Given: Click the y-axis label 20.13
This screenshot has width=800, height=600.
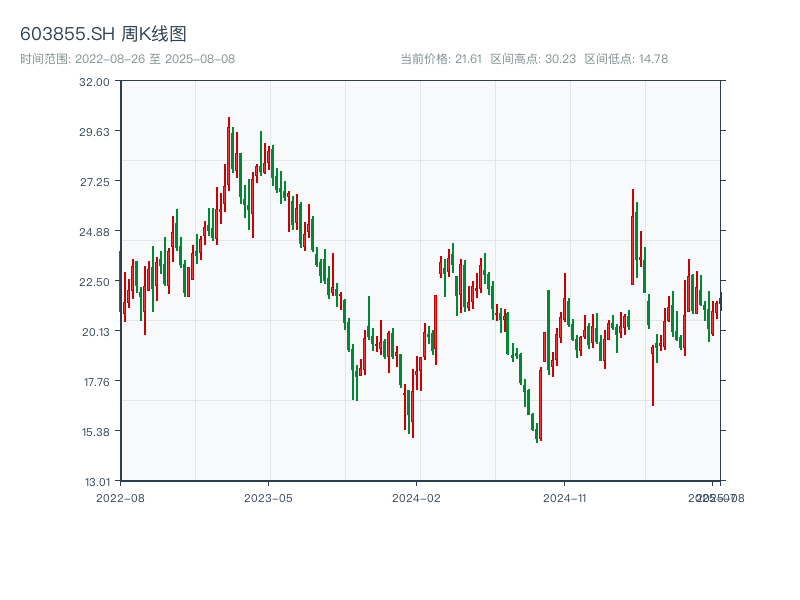Looking at the screenshot, I should (96, 332).
